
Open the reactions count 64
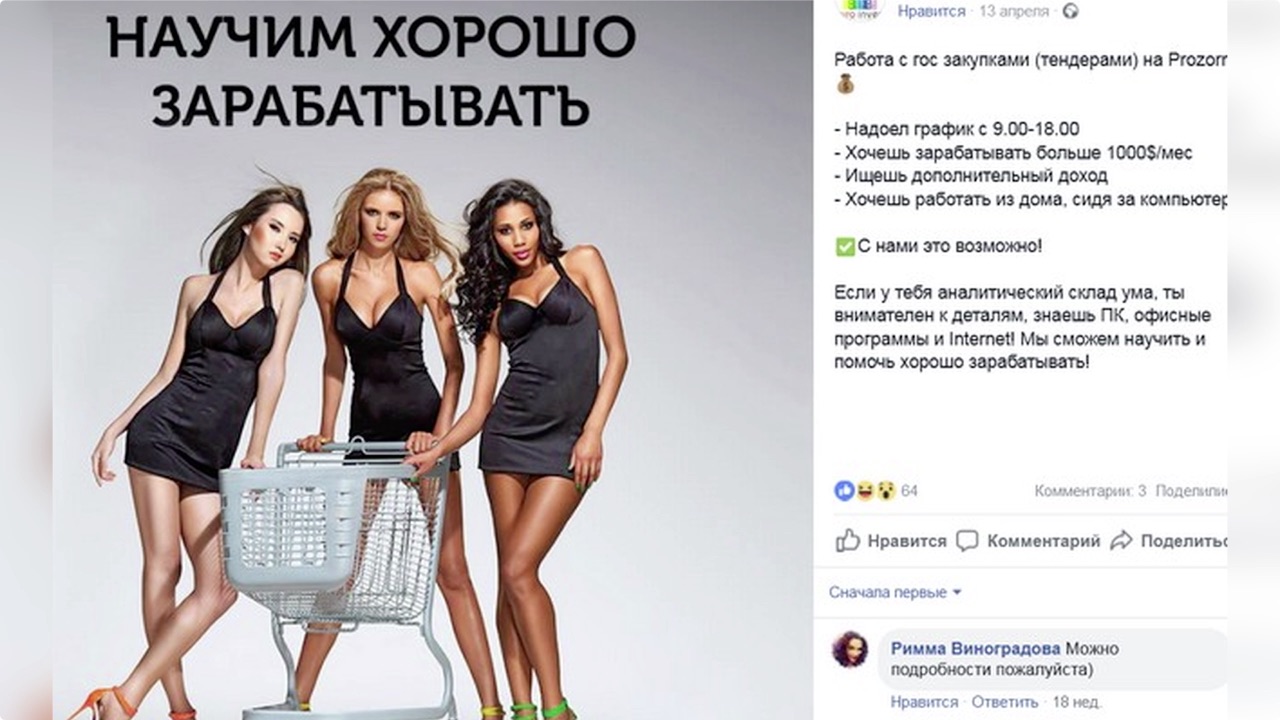pyautogui.click(x=909, y=491)
